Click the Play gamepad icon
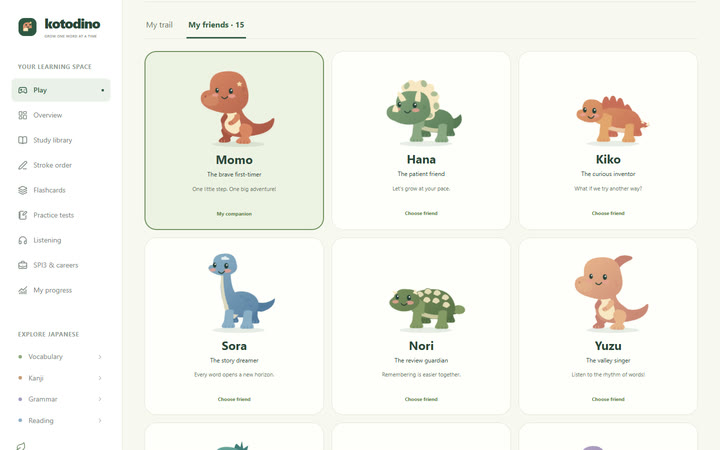 tap(22, 90)
